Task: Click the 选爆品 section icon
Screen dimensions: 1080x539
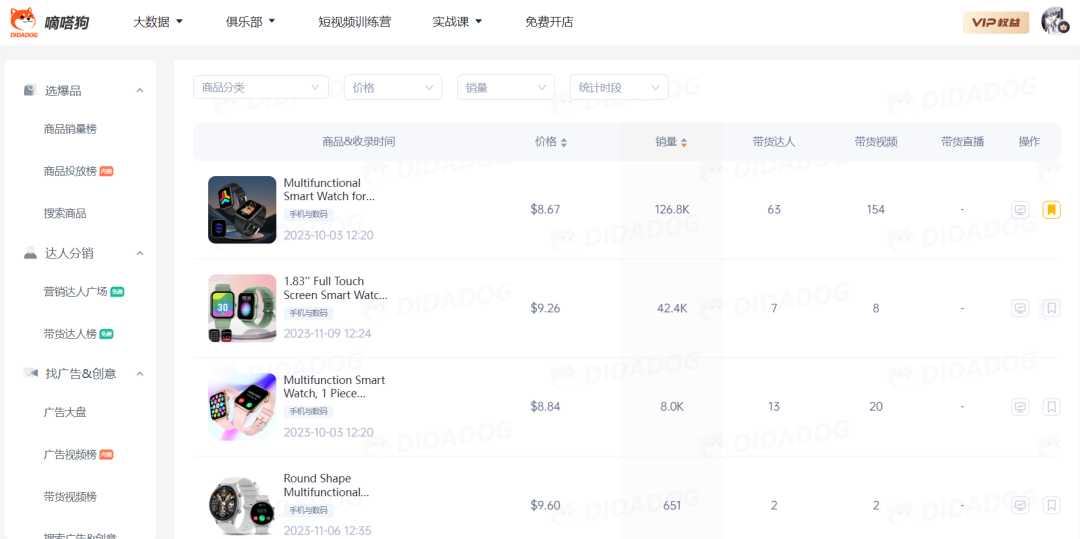Action: (x=30, y=90)
